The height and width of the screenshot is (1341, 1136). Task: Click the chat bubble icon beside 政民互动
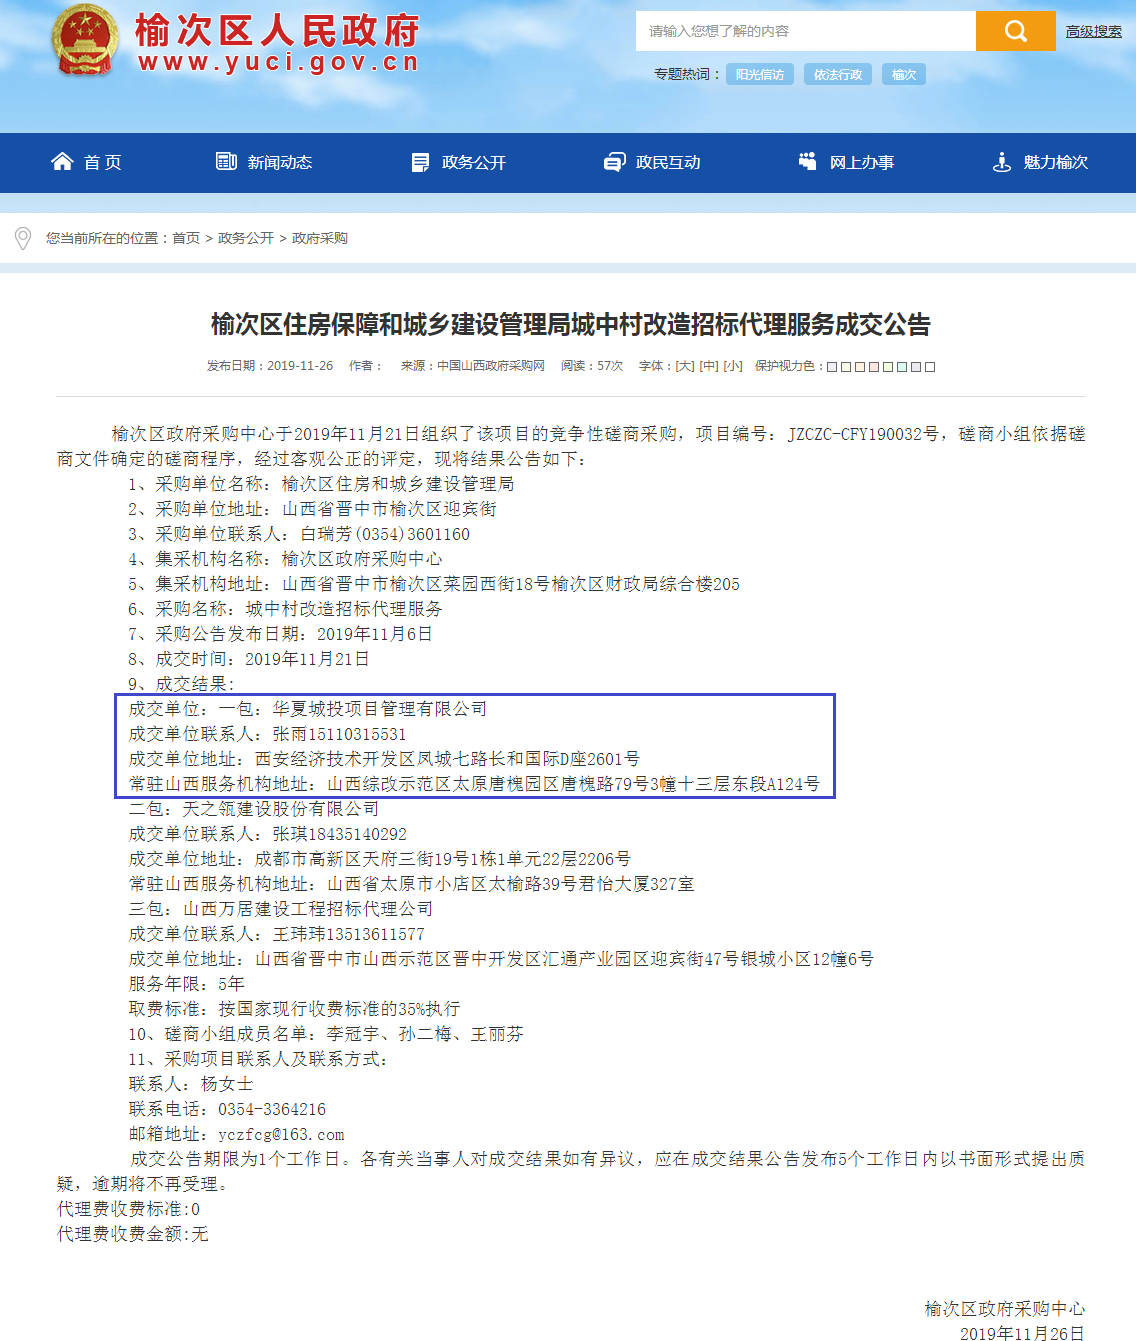[x=614, y=162]
